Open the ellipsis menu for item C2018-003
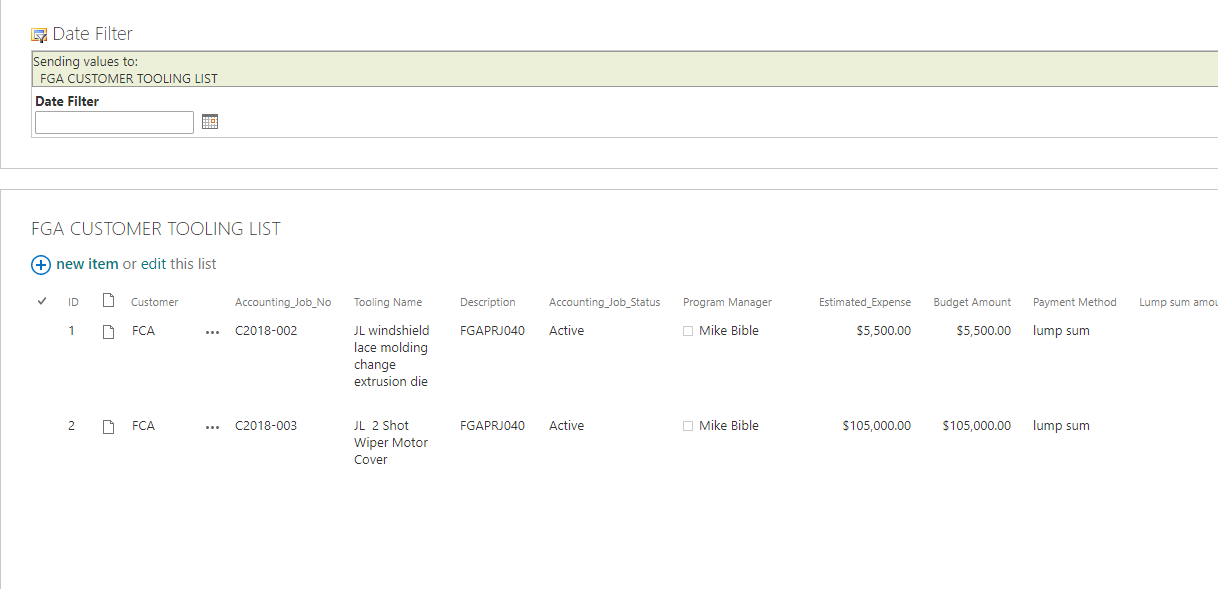Viewport: 1218px width, 589px height. click(x=212, y=425)
